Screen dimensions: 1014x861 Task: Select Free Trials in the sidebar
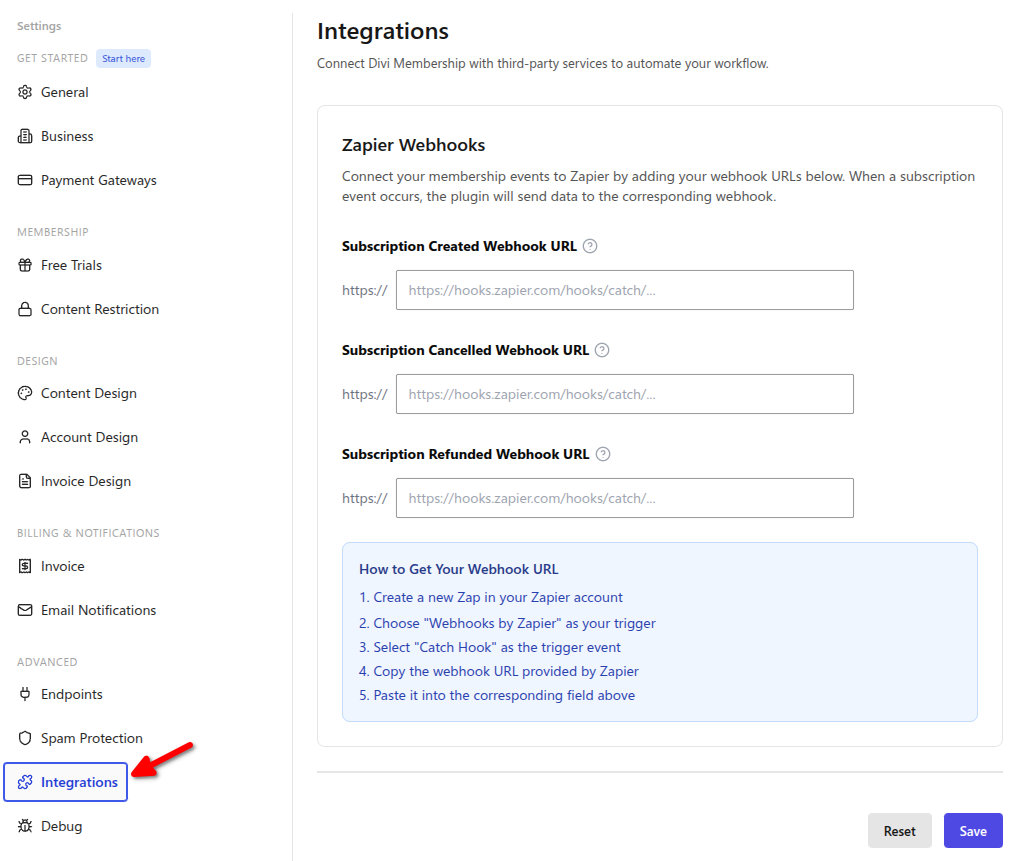pos(71,265)
